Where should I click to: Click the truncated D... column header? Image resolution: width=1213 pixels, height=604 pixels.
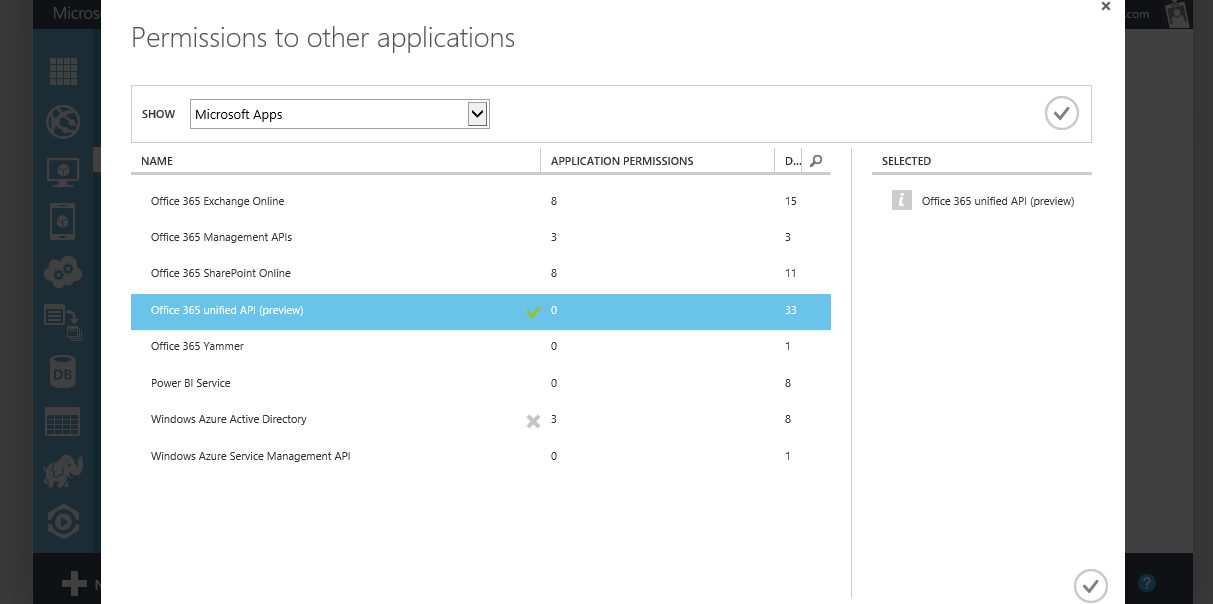pos(792,161)
